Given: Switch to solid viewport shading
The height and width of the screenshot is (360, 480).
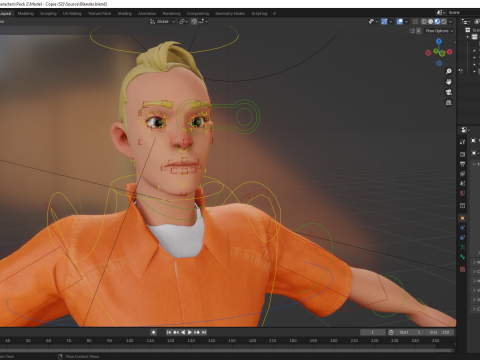Looking at the screenshot, I should coord(431,21).
